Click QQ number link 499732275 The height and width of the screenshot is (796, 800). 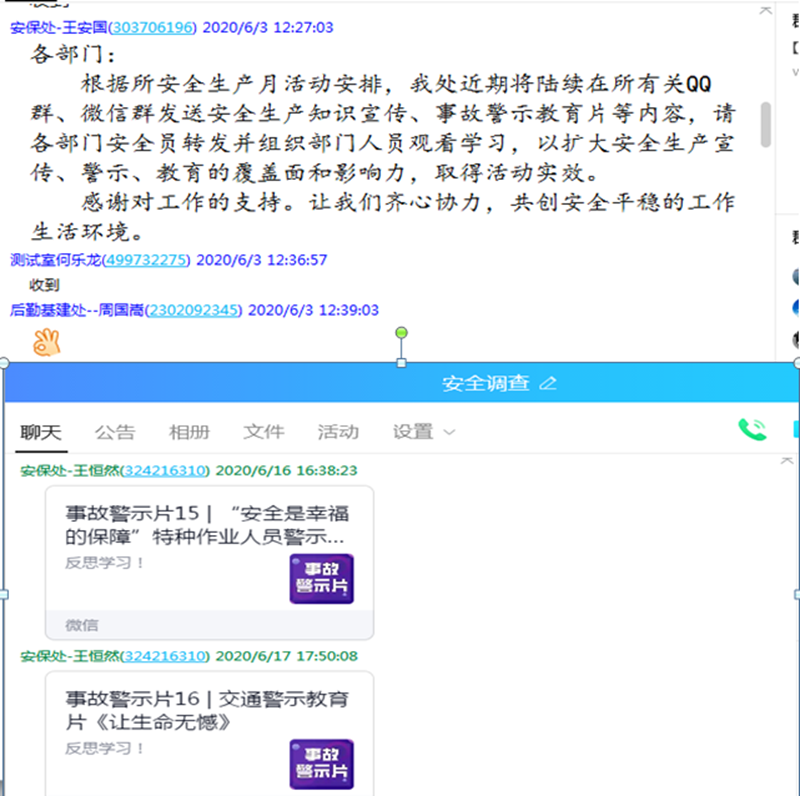tap(146, 260)
